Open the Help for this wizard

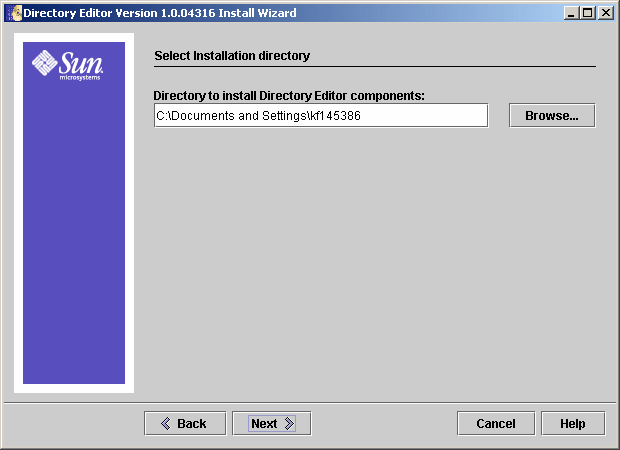pos(573,424)
